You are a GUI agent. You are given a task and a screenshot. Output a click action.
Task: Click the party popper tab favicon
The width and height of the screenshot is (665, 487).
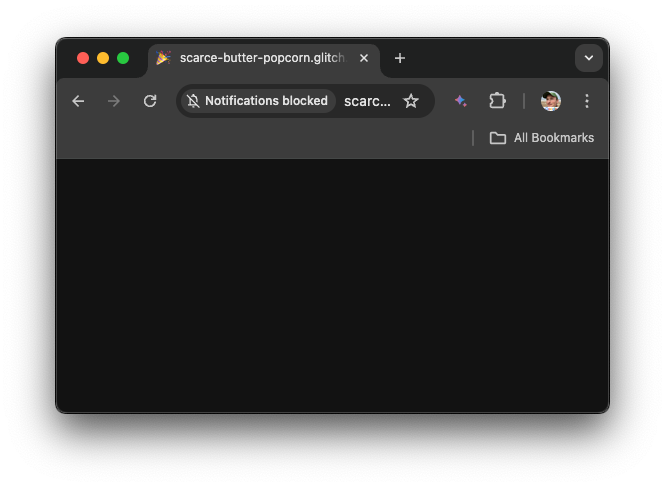[x=164, y=58]
